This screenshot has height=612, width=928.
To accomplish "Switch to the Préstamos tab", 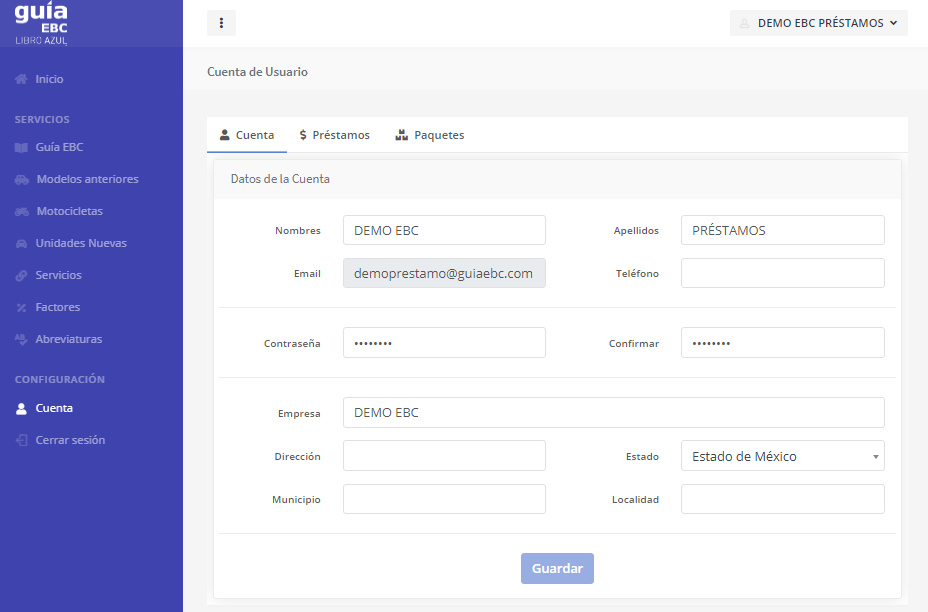I will [334, 135].
